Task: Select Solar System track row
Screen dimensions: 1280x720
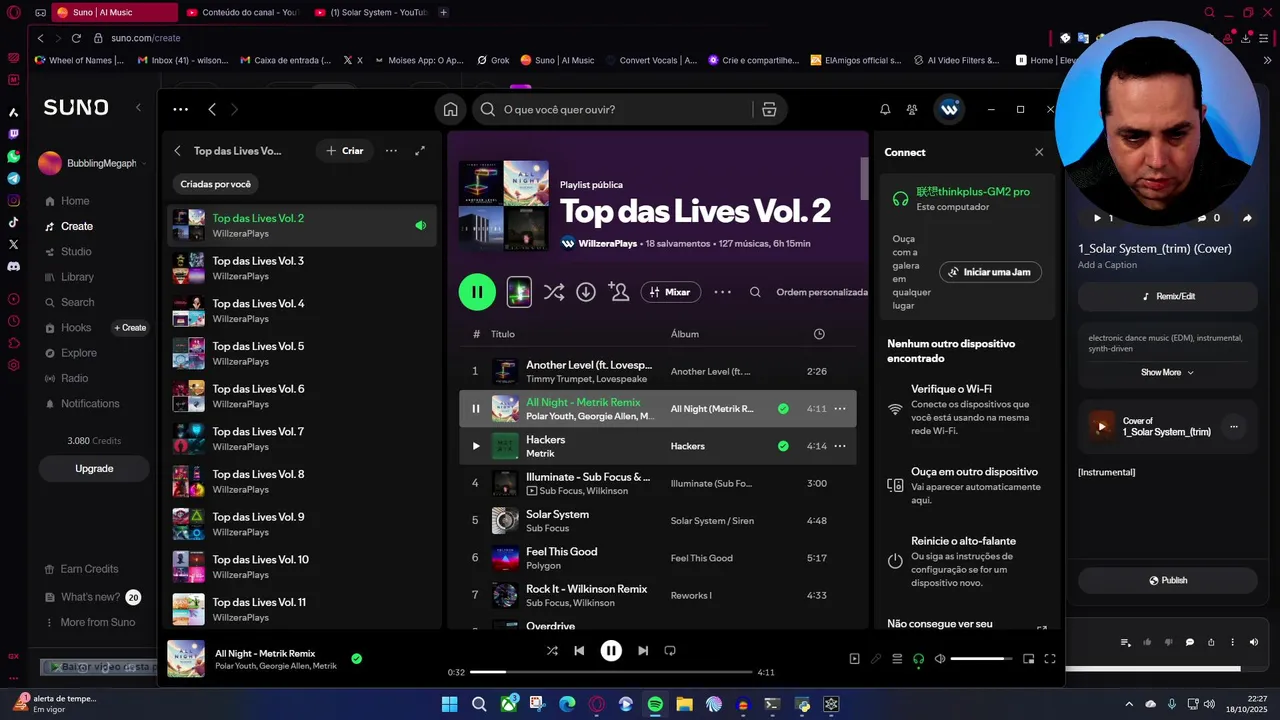Action: click(657, 521)
